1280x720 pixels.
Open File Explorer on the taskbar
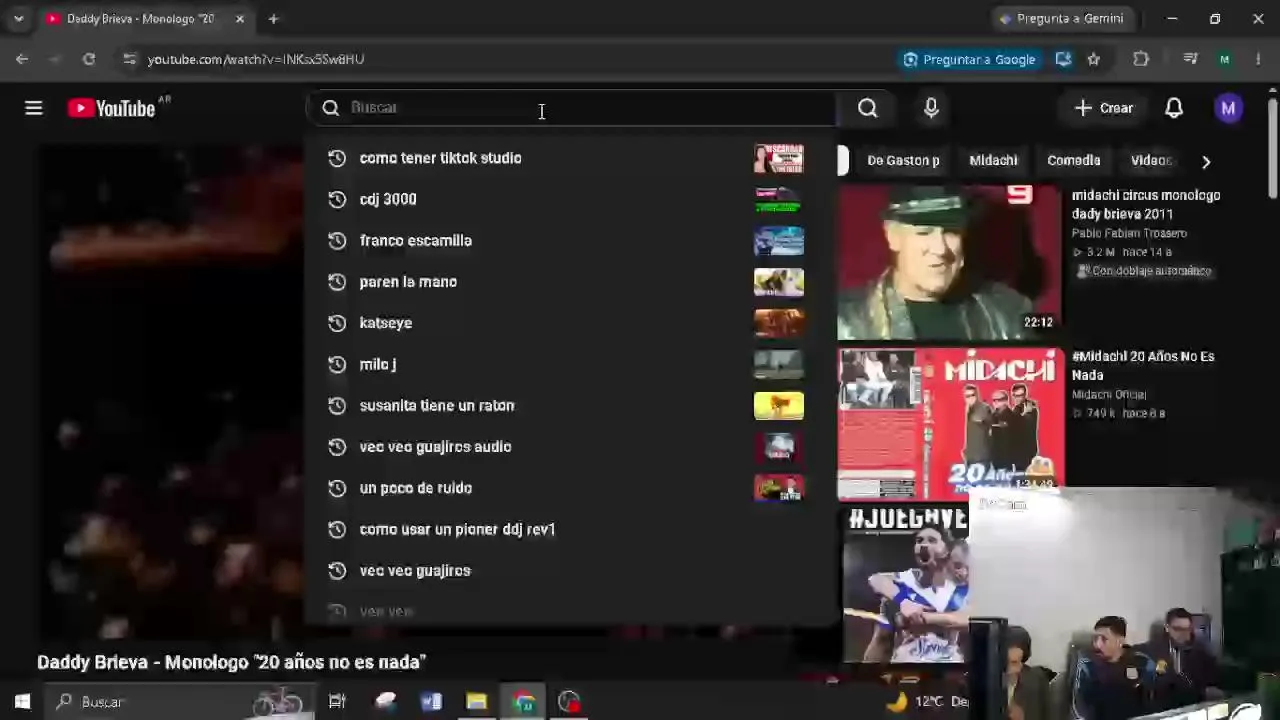(x=476, y=702)
